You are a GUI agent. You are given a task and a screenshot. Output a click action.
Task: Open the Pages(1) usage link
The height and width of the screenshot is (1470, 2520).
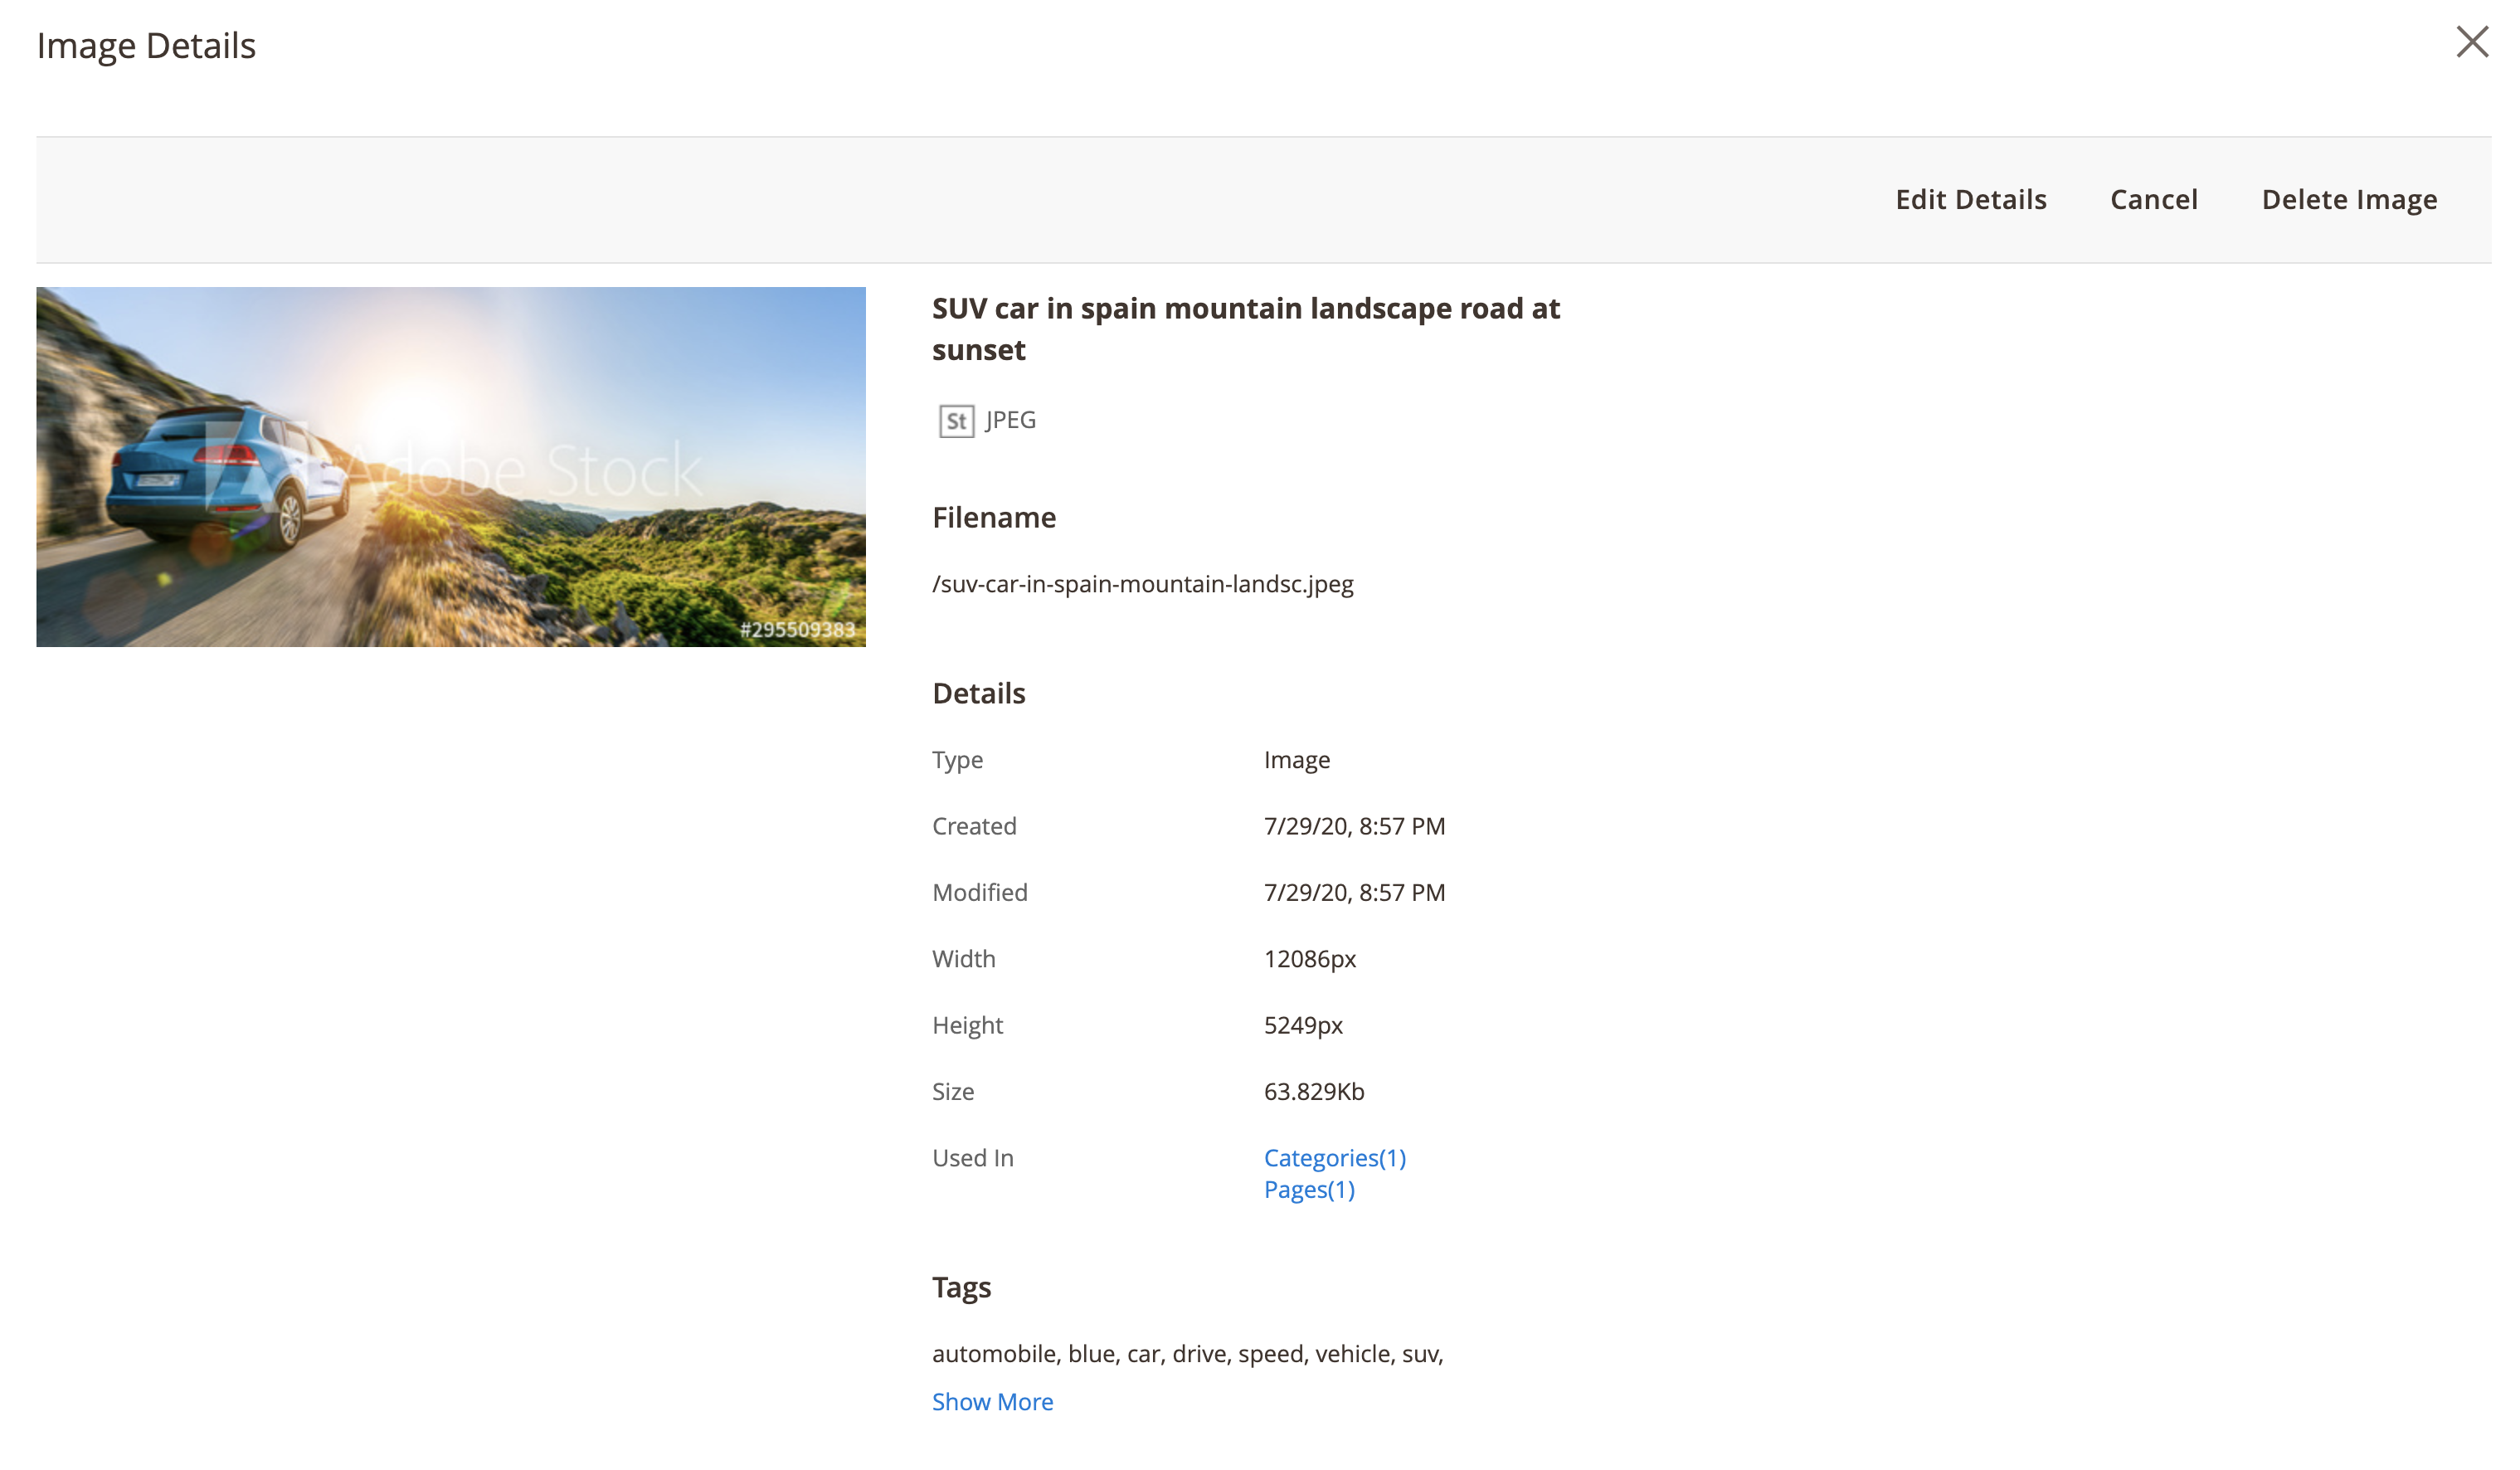1309,1189
